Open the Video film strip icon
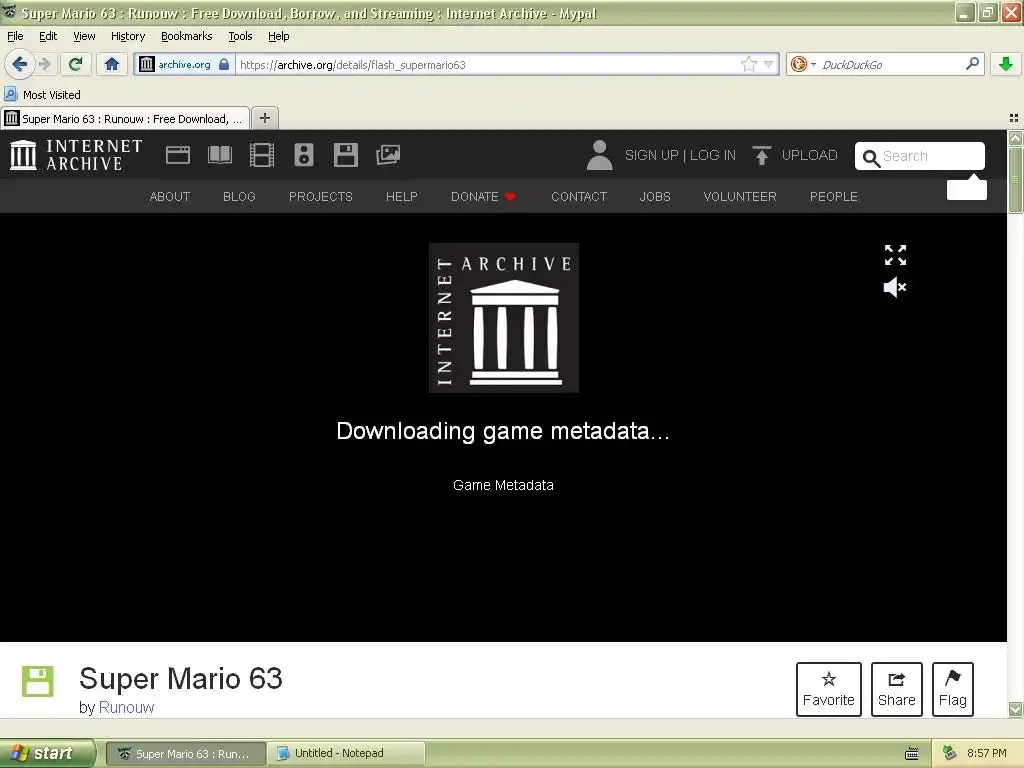 coord(262,155)
